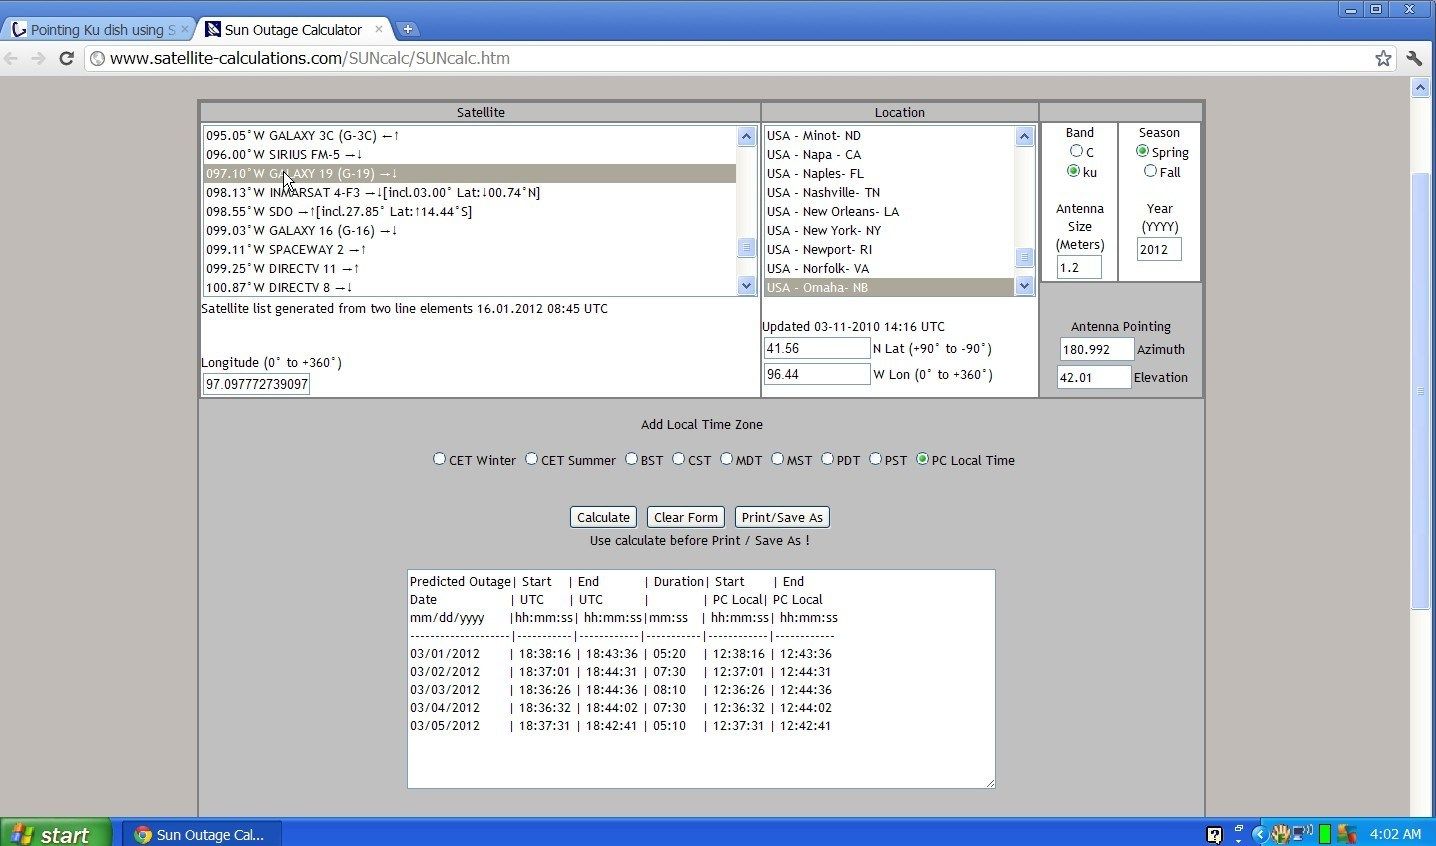This screenshot has width=1436, height=846.
Task: Select USA - Napa - CA location
Action: [x=889, y=154]
